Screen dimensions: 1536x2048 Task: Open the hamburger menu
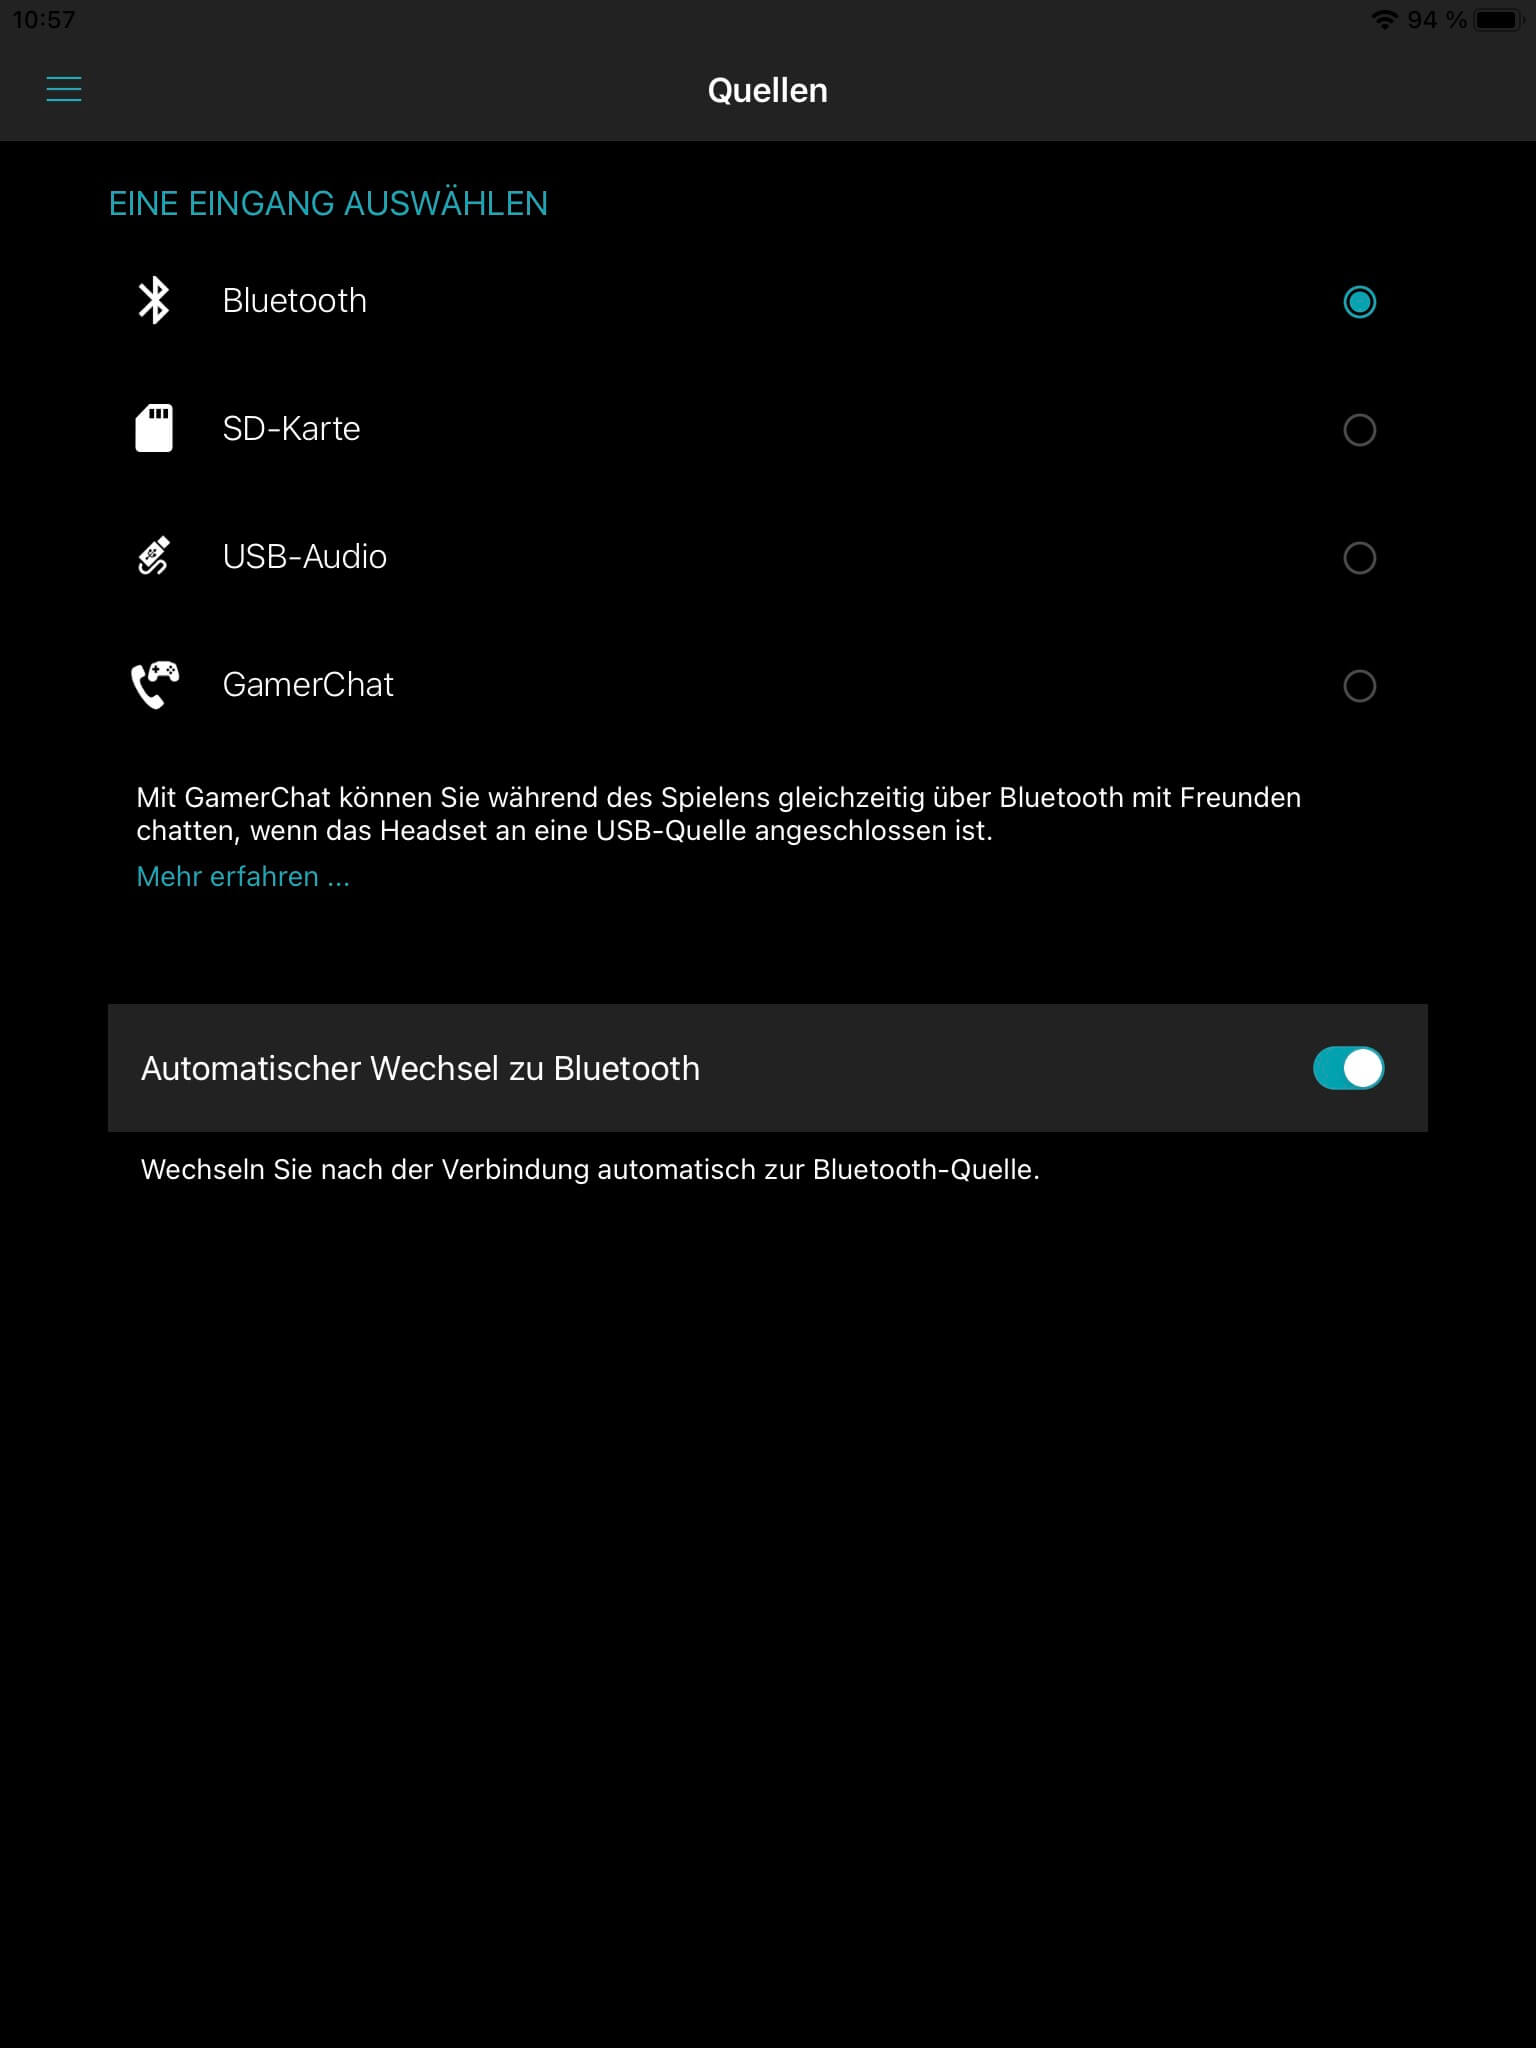[64, 89]
